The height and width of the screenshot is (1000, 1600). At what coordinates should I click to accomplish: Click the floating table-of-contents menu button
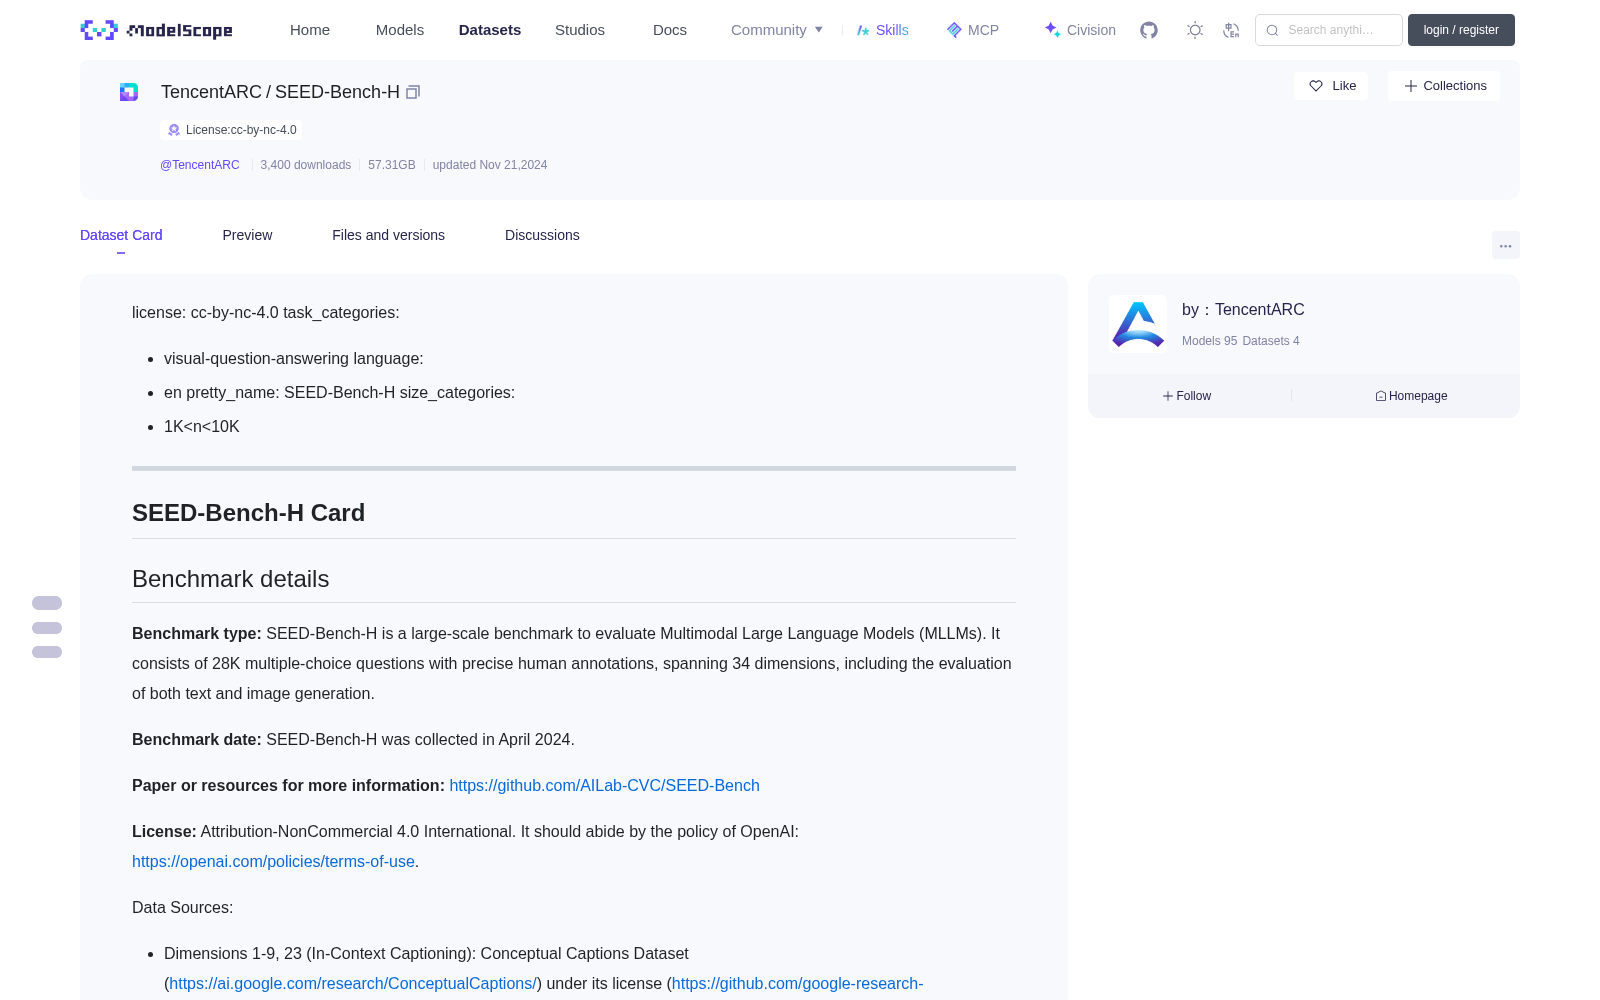click(47, 628)
